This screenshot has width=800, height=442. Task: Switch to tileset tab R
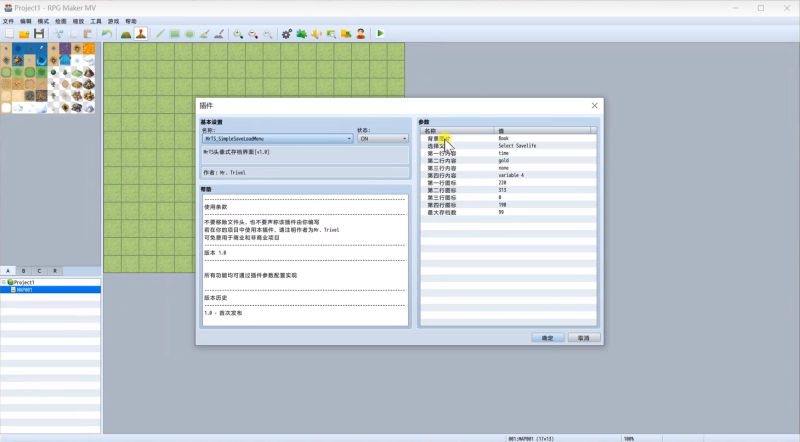(55, 271)
